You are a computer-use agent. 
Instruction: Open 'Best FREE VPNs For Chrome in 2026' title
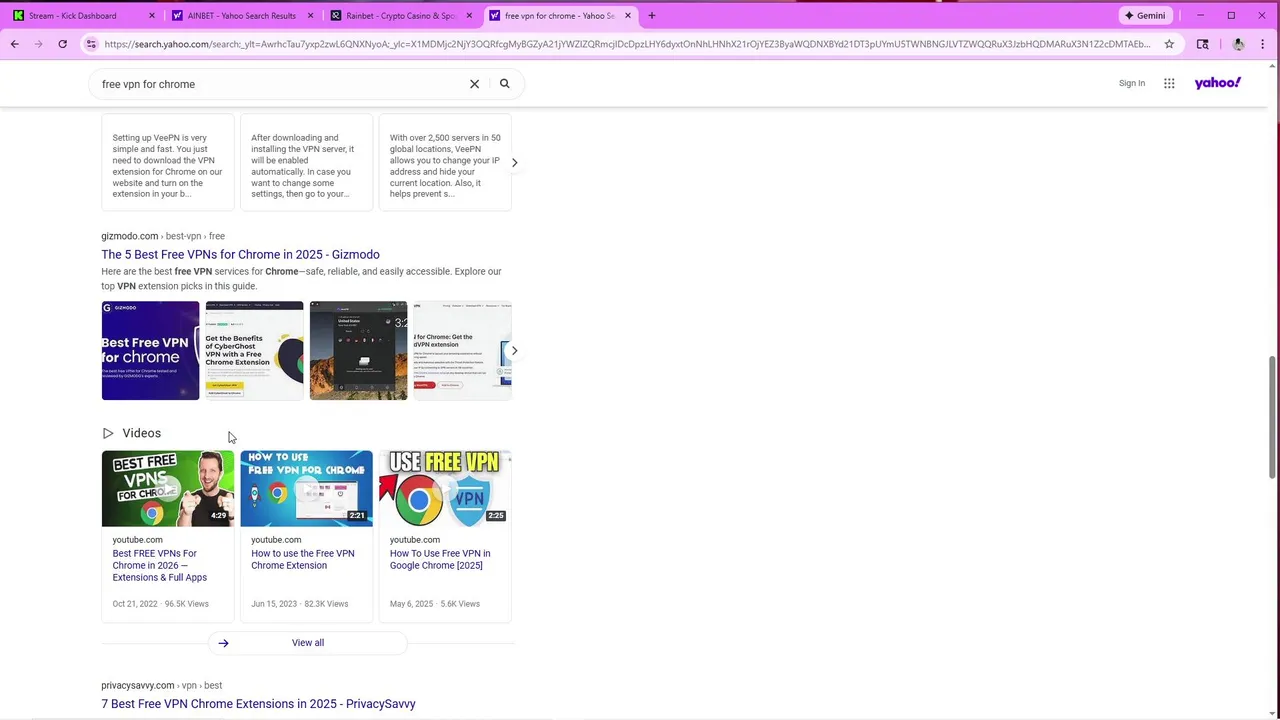coord(160,565)
